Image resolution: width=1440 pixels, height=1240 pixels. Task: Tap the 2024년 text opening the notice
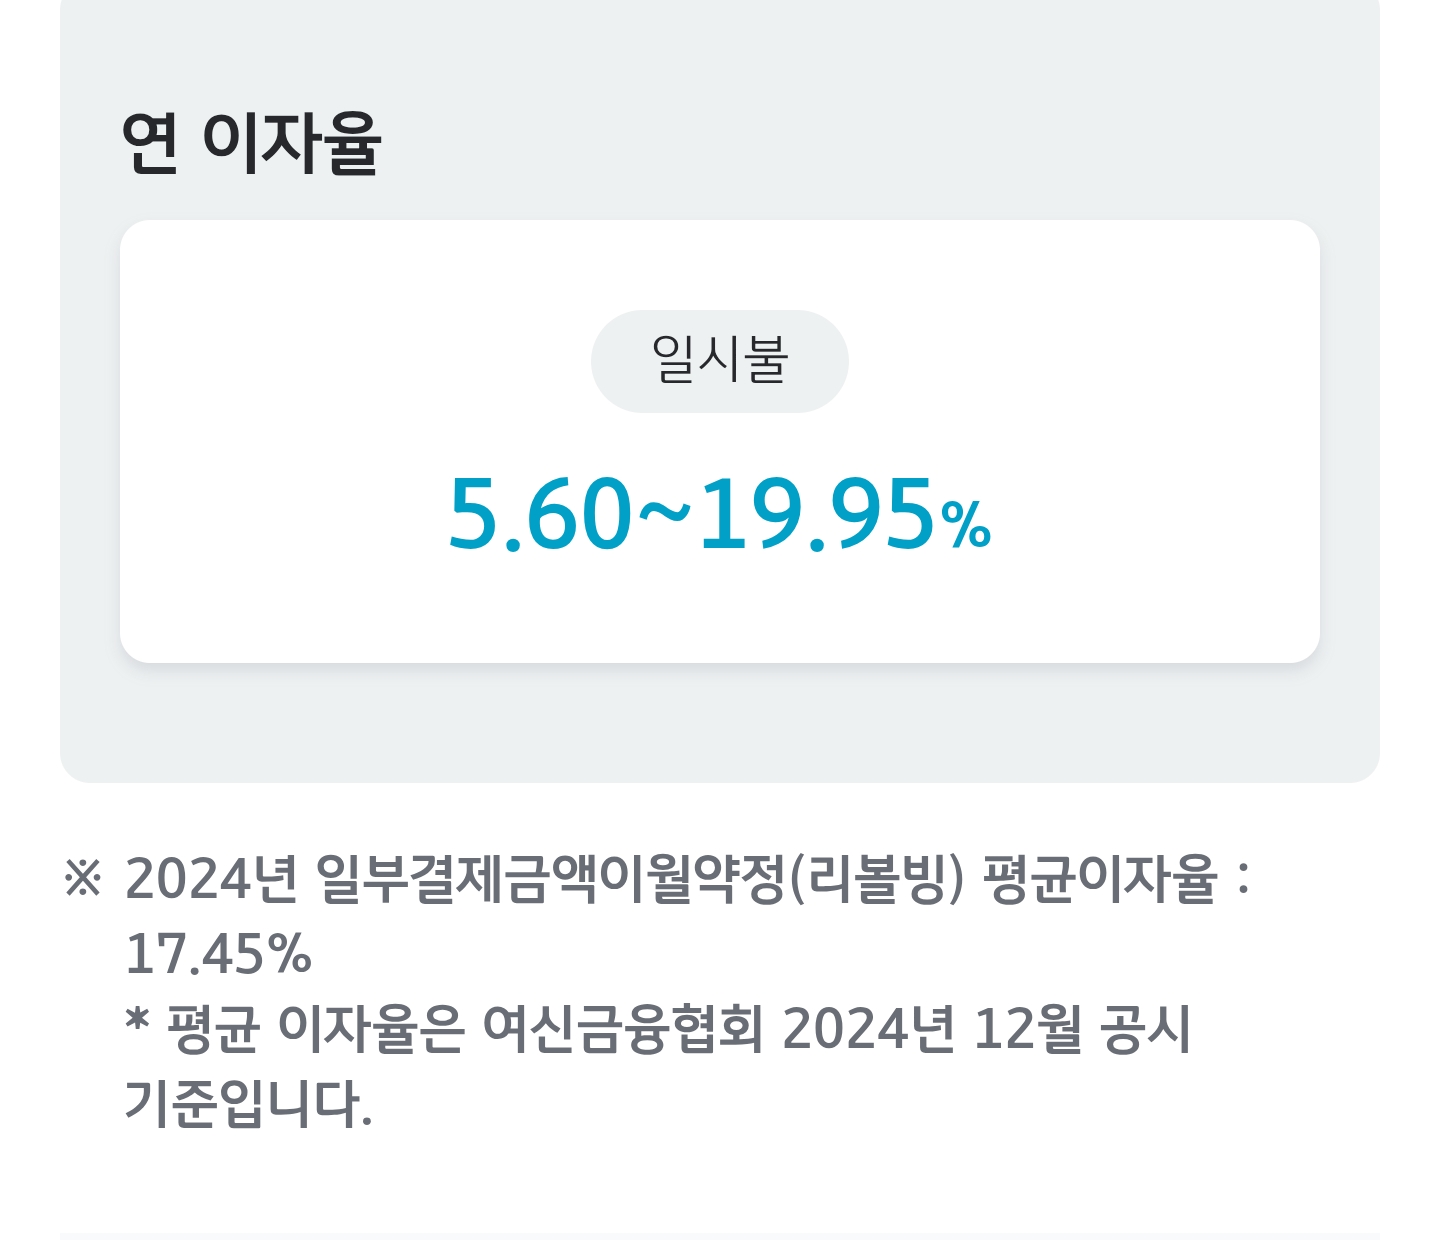click(x=211, y=879)
